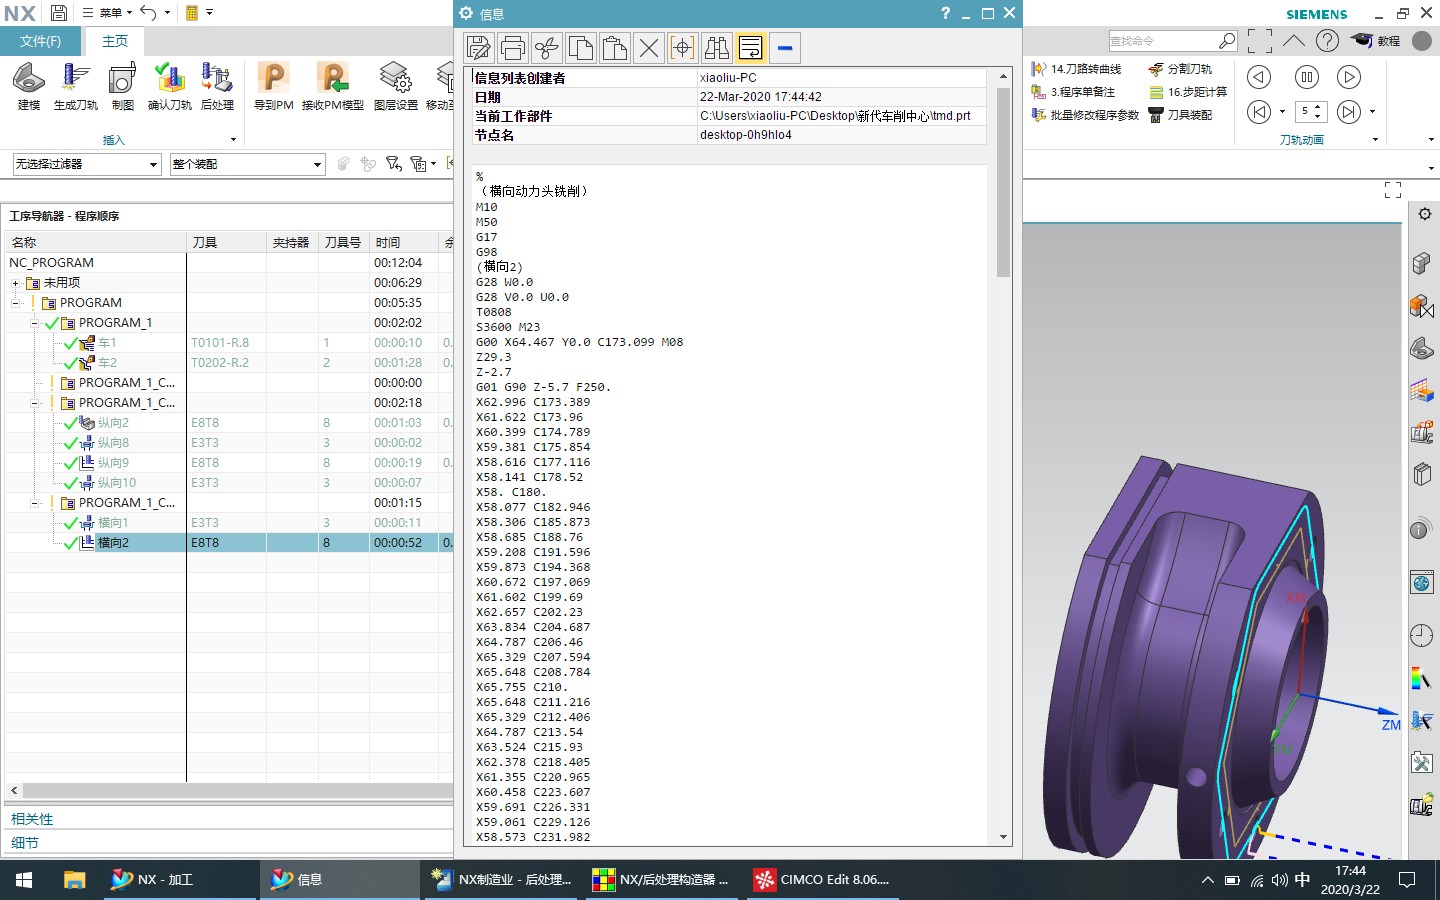Click 3.程序单备注 command
This screenshot has width=1440, height=900.
point(1073,92)
